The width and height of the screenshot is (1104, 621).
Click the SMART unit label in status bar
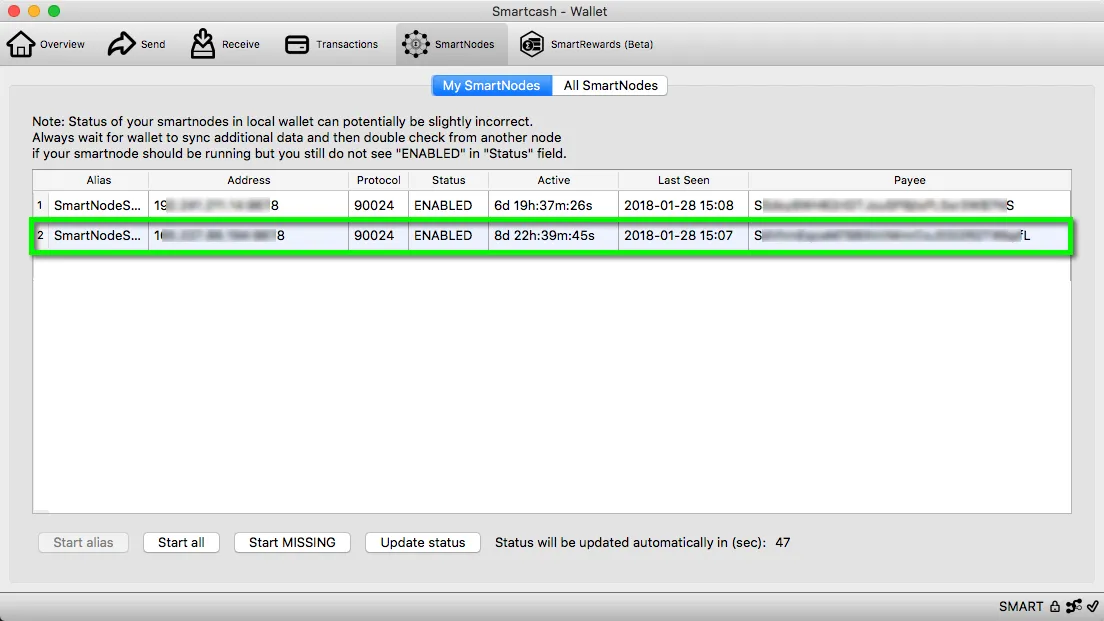coord(1021,606)
